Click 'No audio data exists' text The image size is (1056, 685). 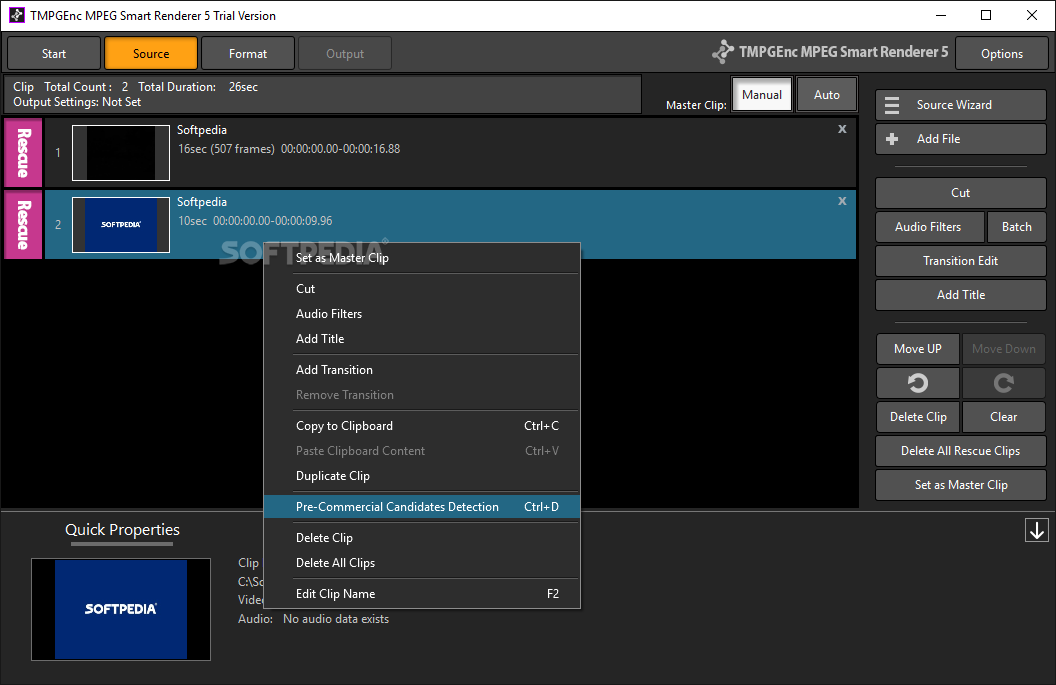point(336,619)
